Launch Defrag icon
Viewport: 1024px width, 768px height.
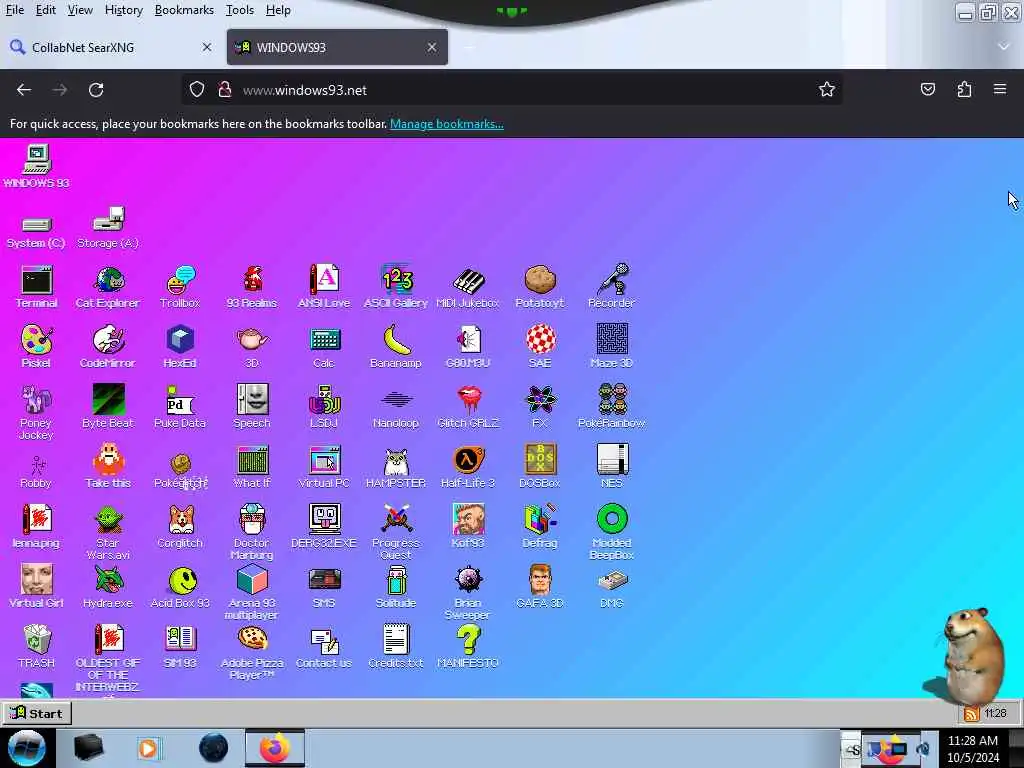click(540, 527)
